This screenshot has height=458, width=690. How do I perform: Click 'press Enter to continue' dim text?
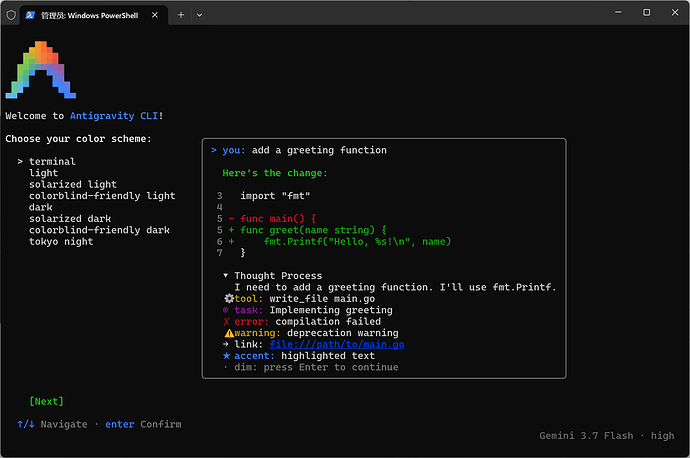(x=331, y=367)
